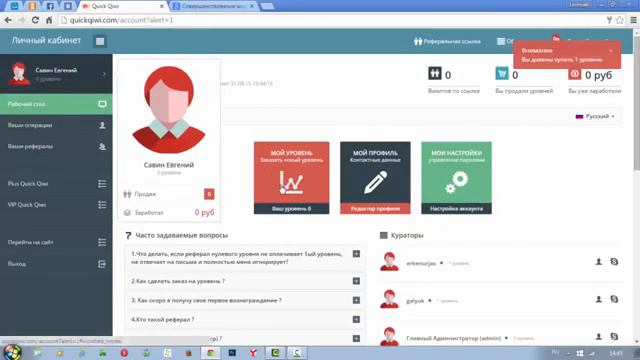Open the pinned Facebook tab

[x=50, y=6]
